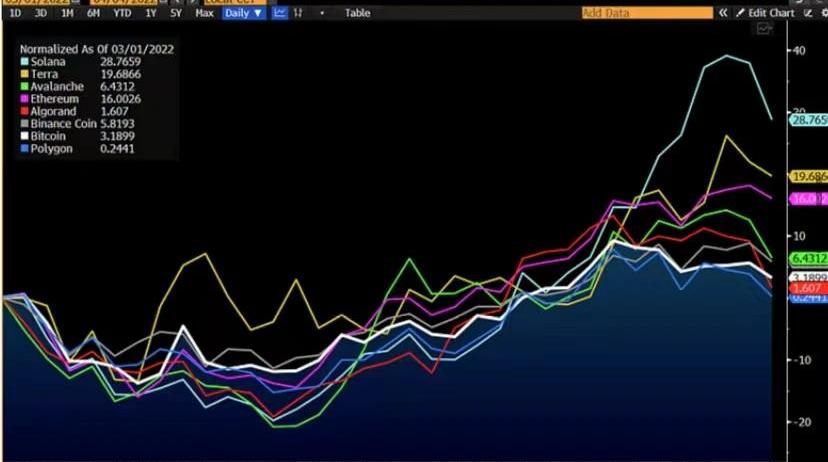
Task: Click the Edit Chart button
Action: pos(770,13)
